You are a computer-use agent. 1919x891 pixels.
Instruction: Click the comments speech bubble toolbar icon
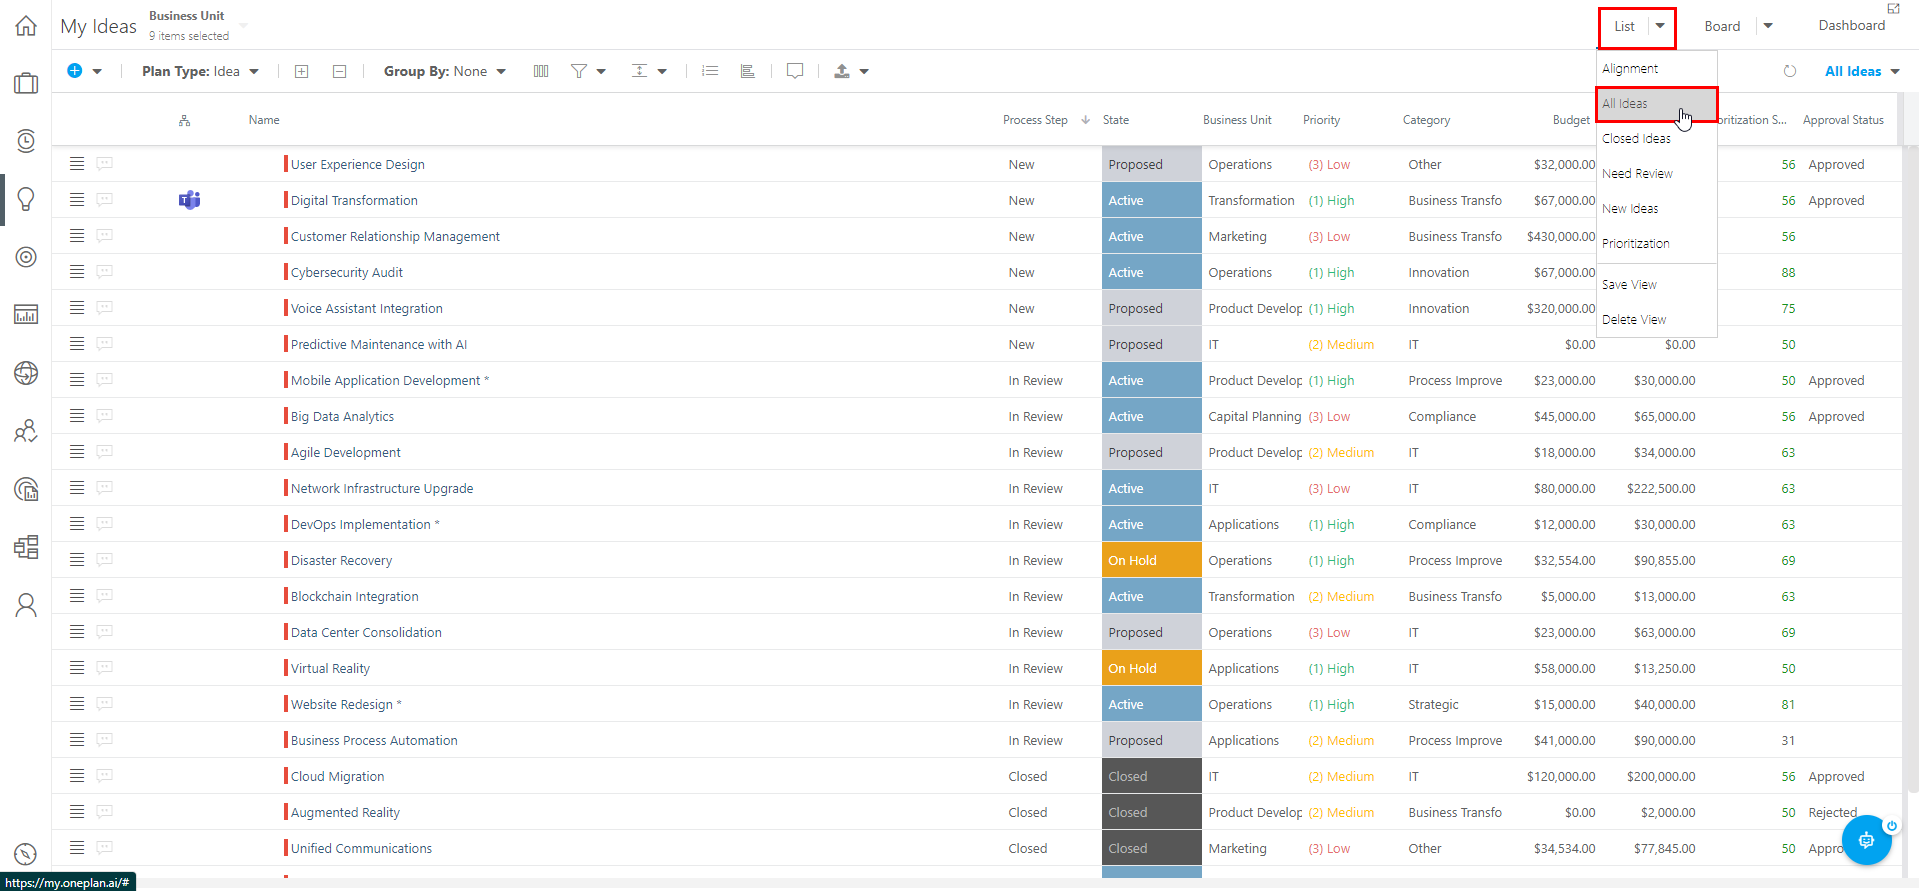795,71
